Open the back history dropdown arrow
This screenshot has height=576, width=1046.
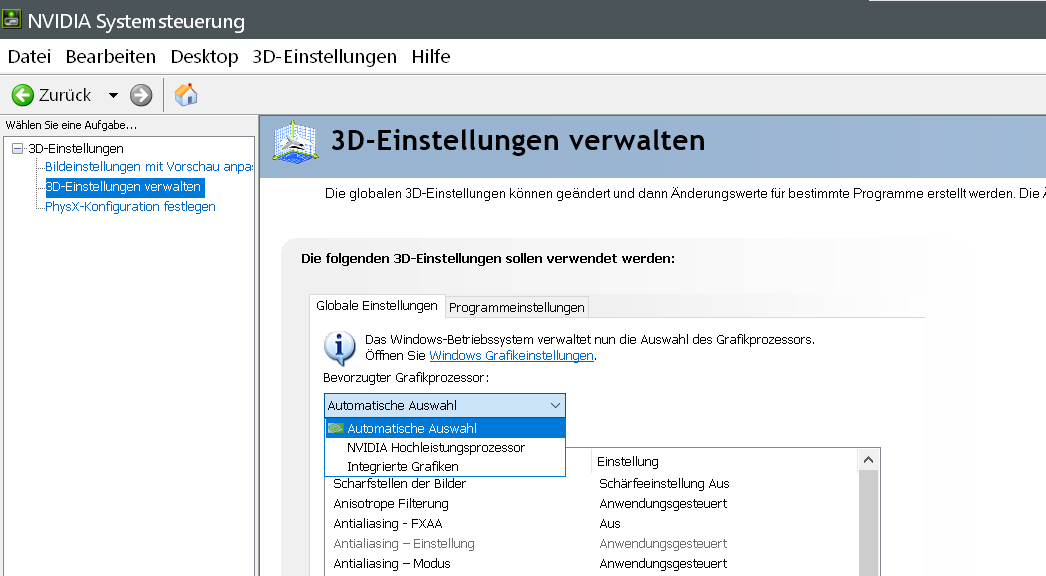tap(113, 95)
